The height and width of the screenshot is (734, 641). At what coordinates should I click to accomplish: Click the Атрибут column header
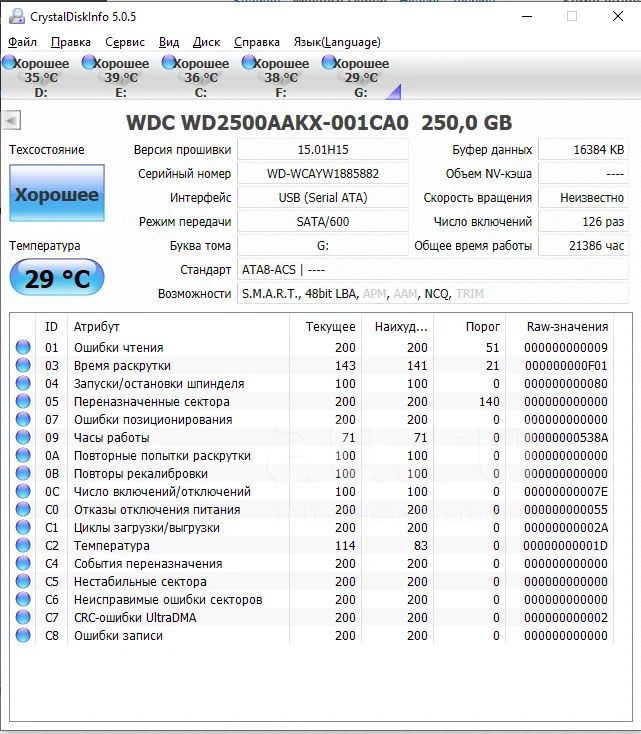pos(178,326)
